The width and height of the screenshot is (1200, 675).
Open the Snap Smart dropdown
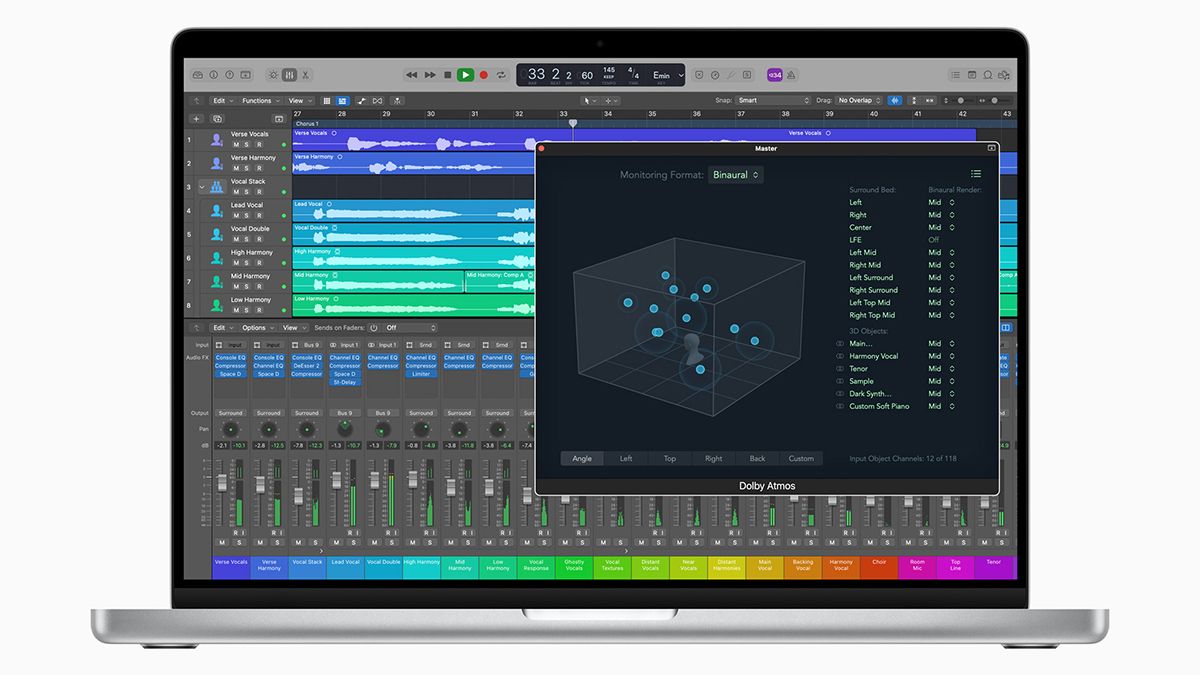(x=773, y=101)
